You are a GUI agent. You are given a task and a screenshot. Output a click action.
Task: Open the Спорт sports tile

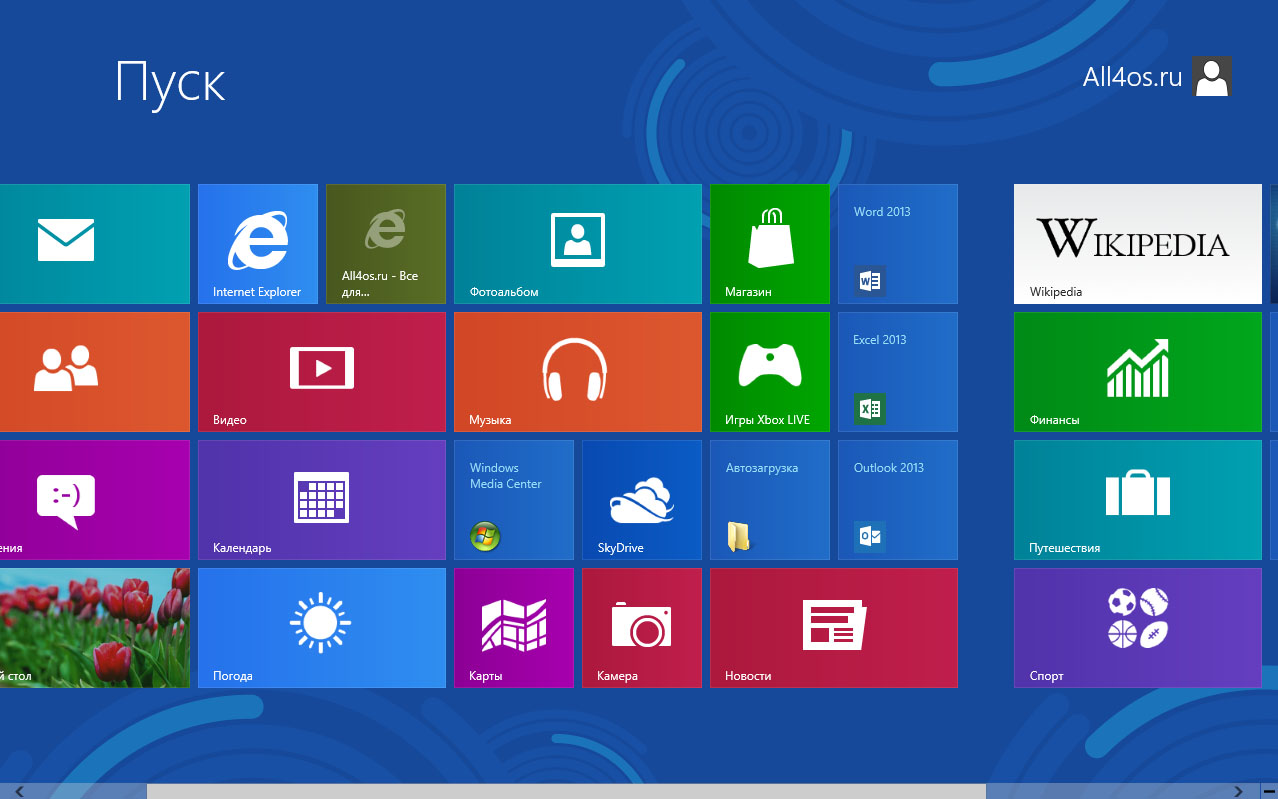tap(1138, 628)
